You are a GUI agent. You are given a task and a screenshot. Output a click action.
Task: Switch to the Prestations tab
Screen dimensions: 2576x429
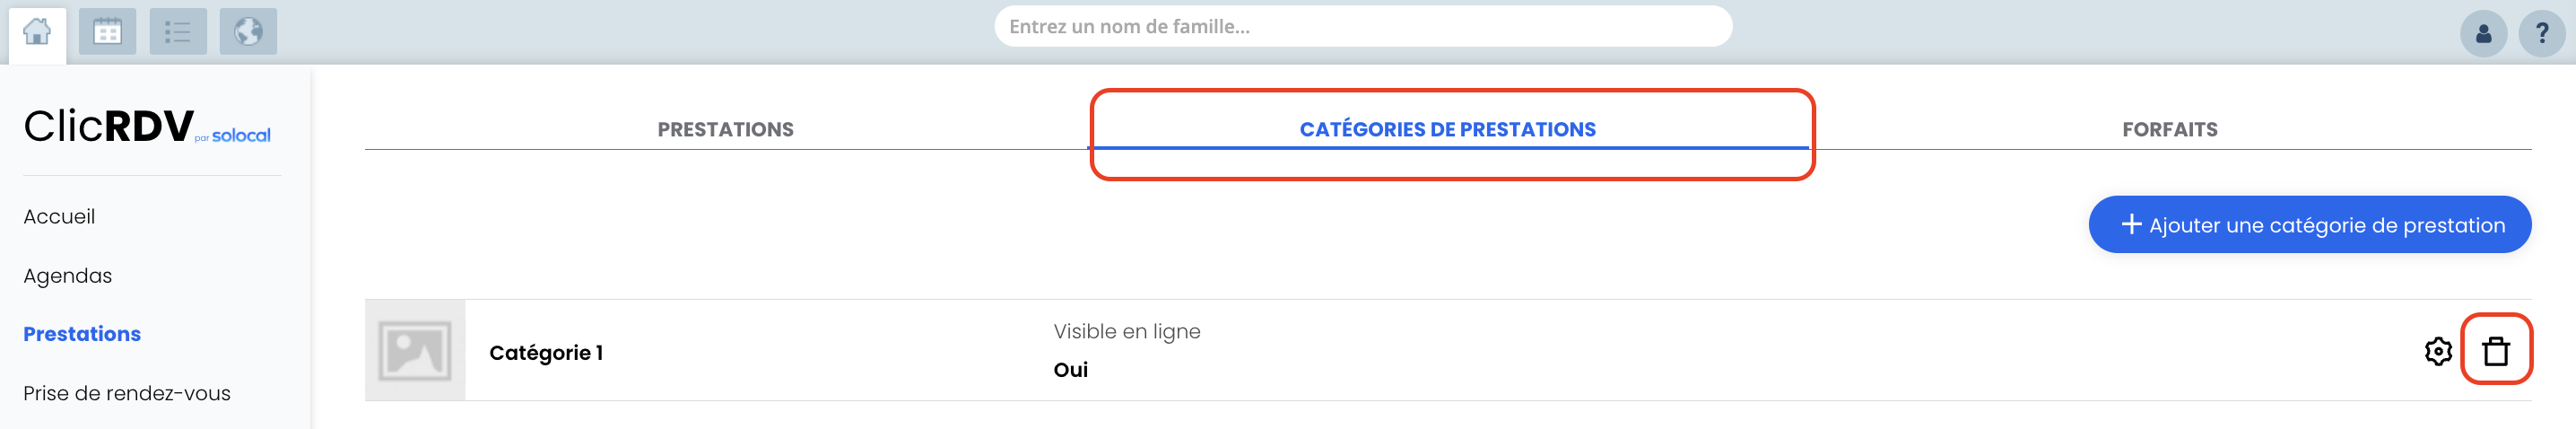click(x=725, y=129)
